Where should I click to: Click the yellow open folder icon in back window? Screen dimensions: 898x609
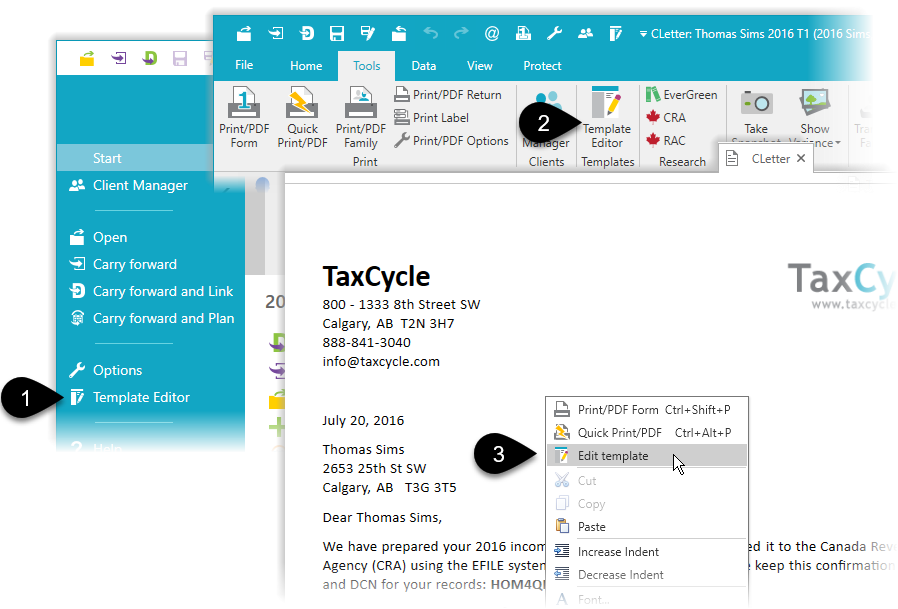(87, 58)
